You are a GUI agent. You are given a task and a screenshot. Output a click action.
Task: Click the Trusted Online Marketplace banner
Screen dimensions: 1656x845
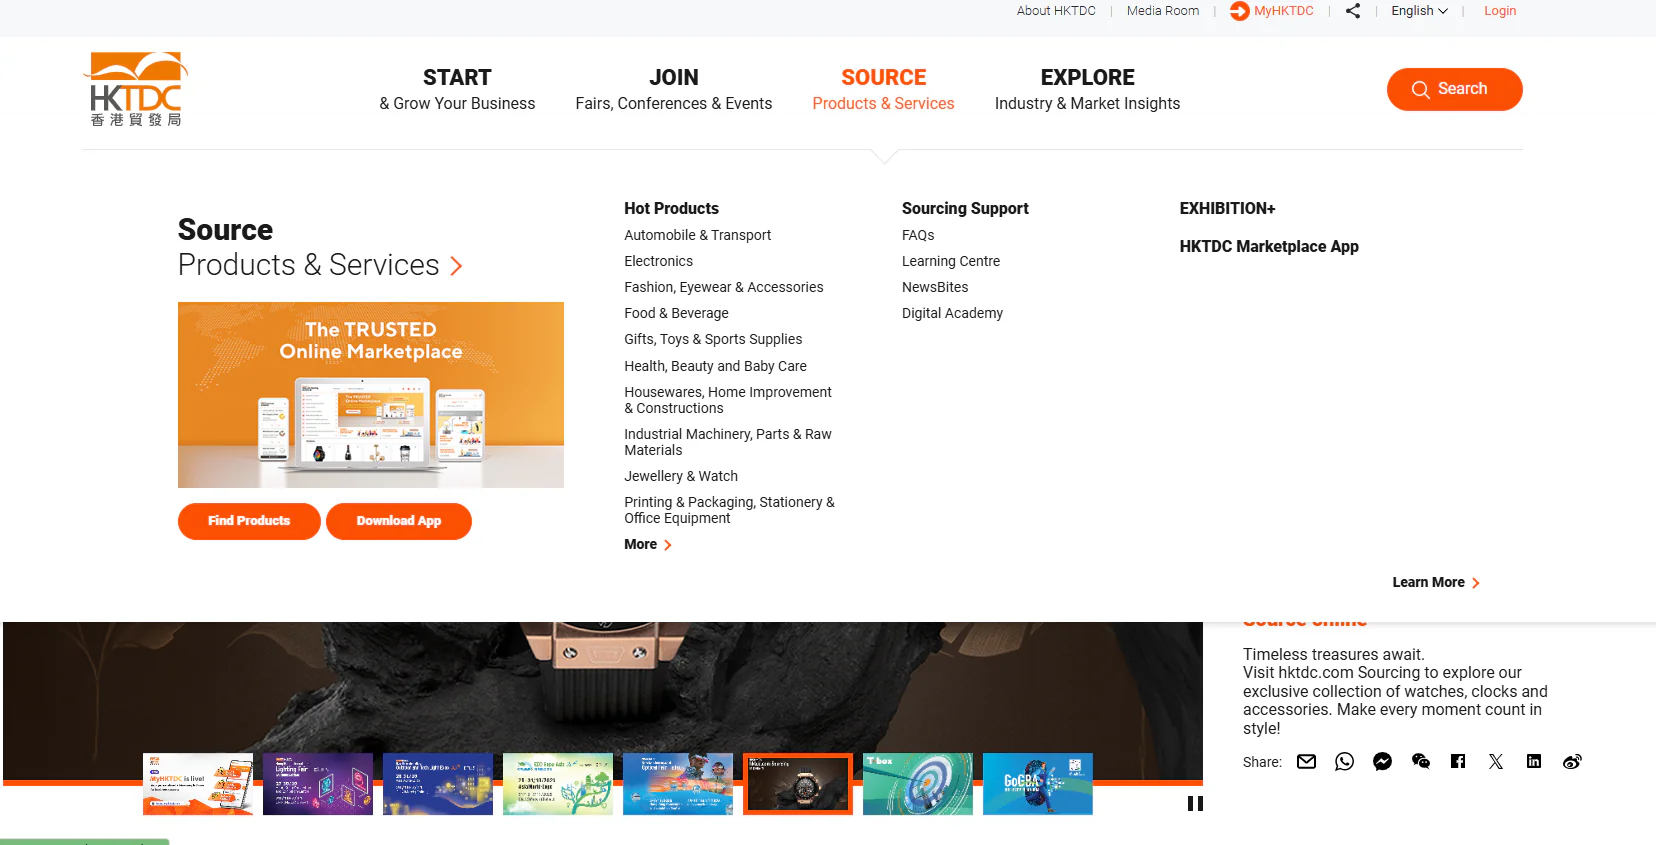click(x=371, y=395)
